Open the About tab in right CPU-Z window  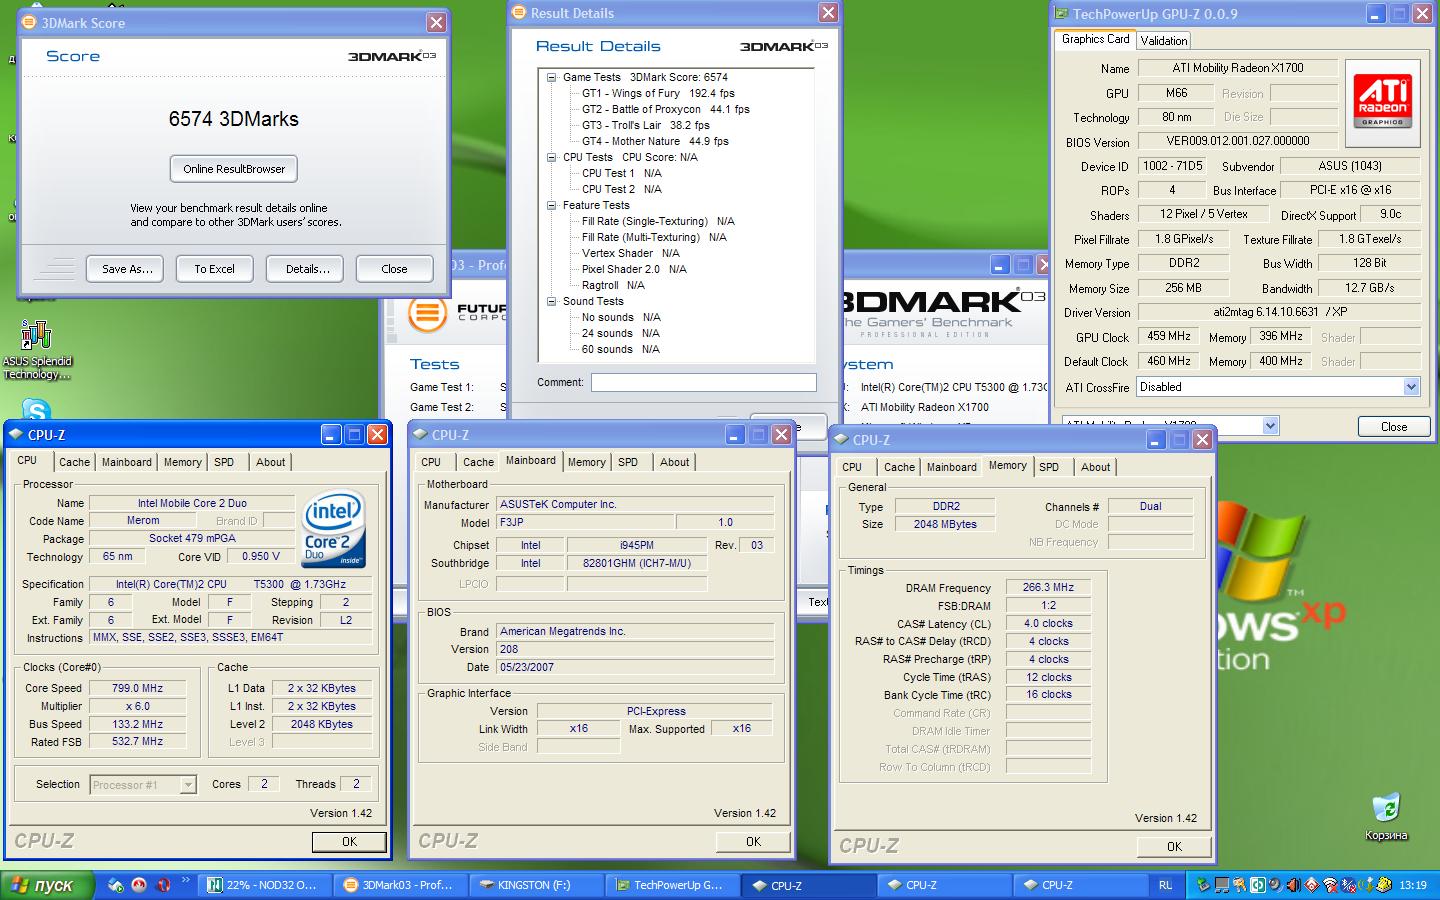[x=1095, y=467]
